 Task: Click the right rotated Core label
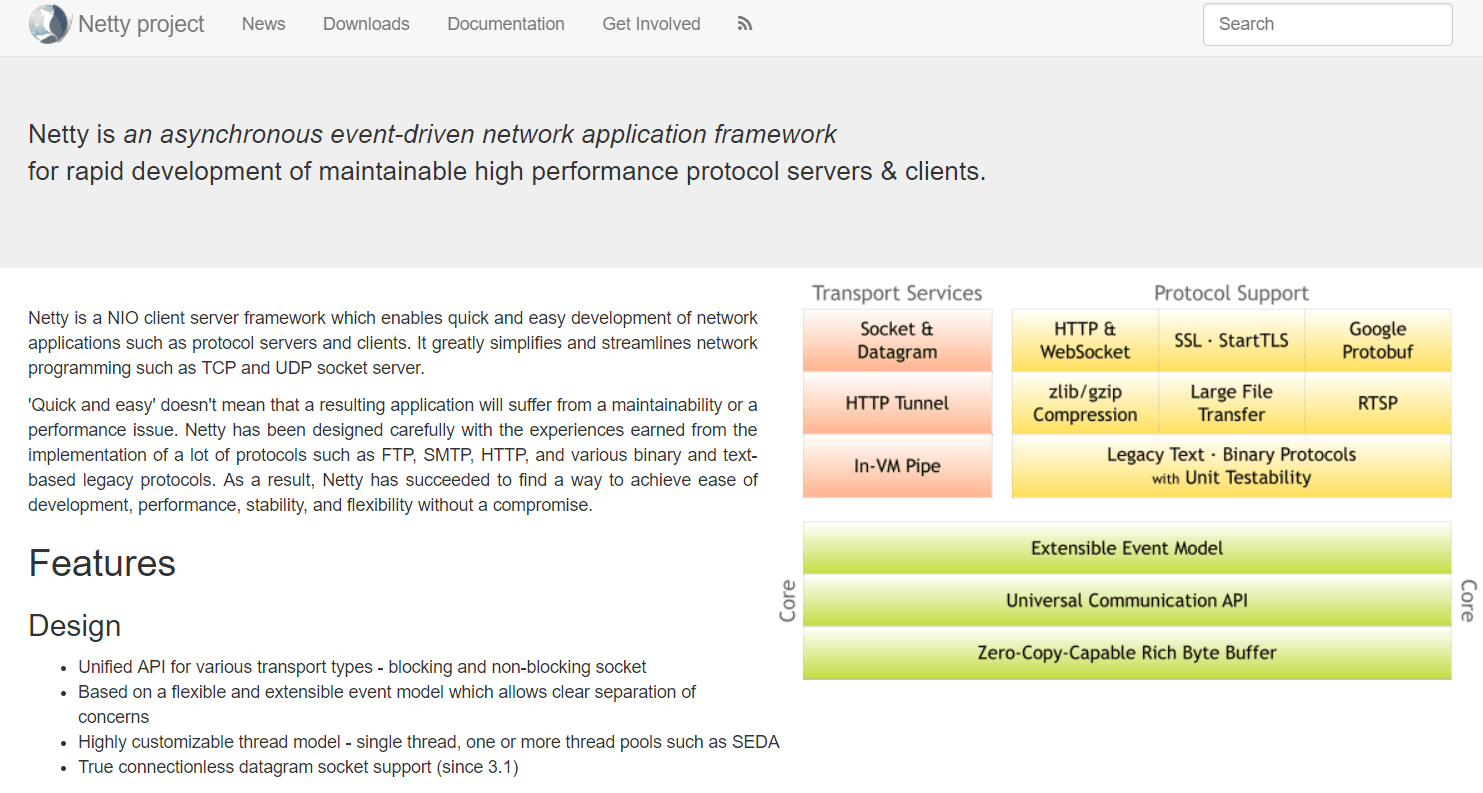(x=1467, y=601)
